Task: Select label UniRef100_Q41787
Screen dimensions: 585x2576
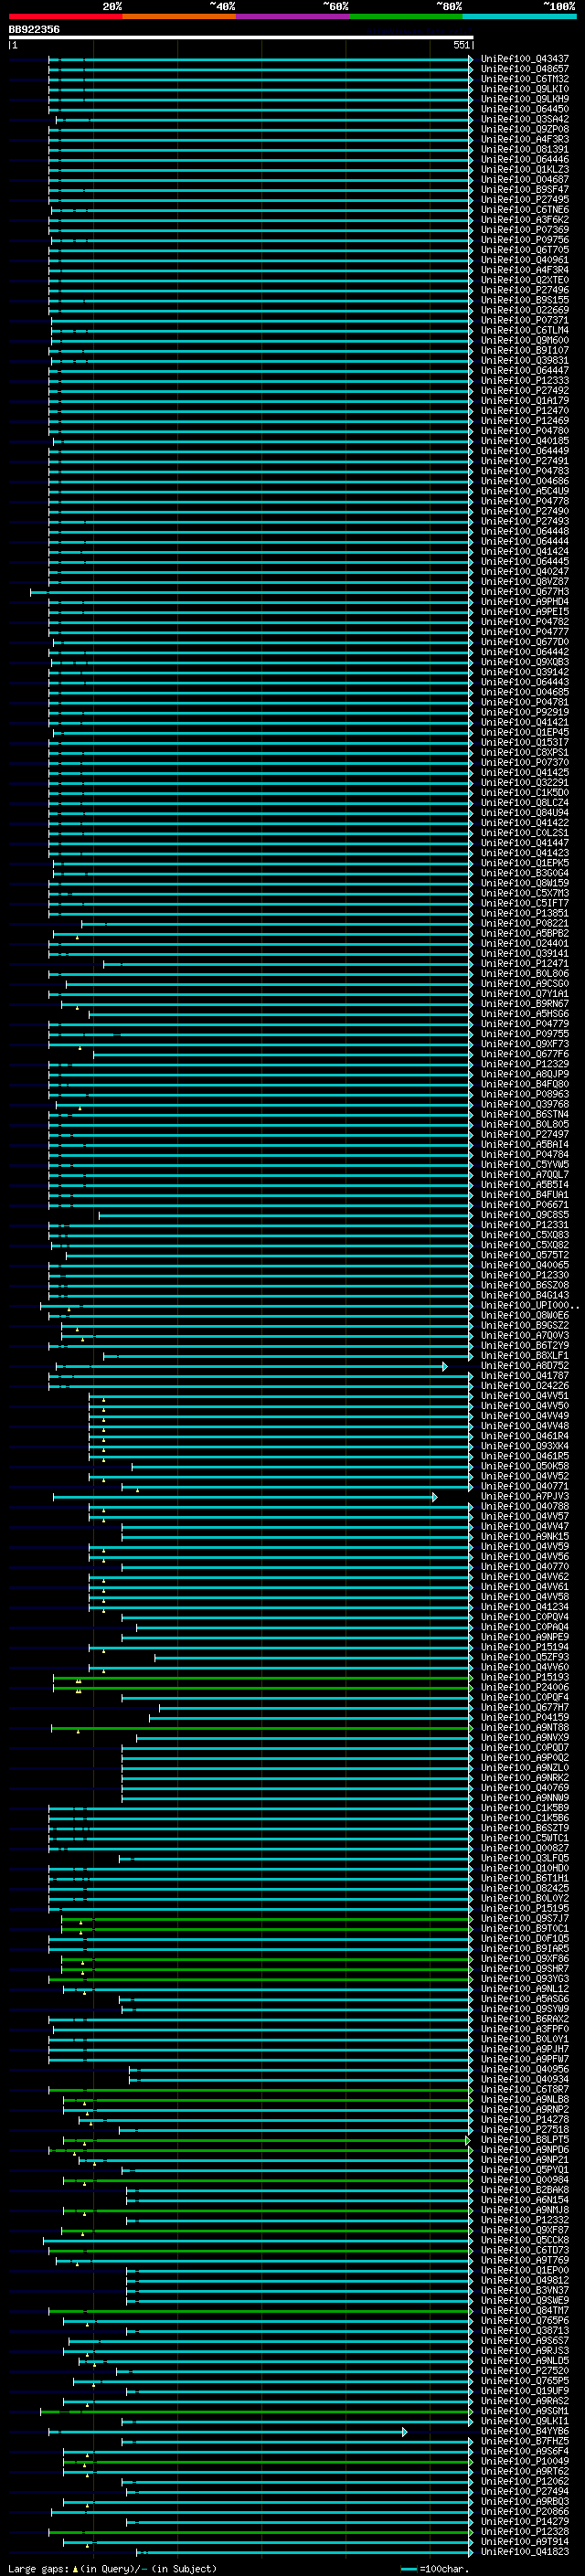Action: (x=524, y=1376)
